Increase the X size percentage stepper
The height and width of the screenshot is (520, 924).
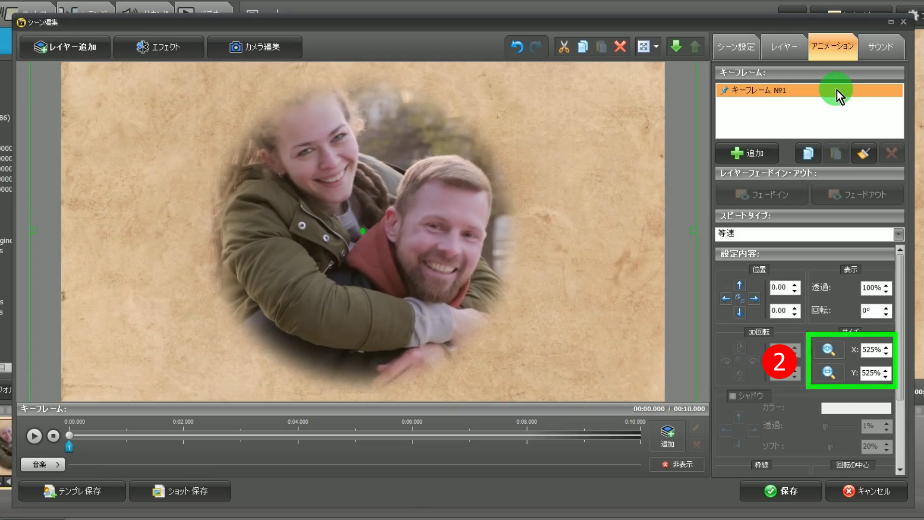(x=886, y=346)
